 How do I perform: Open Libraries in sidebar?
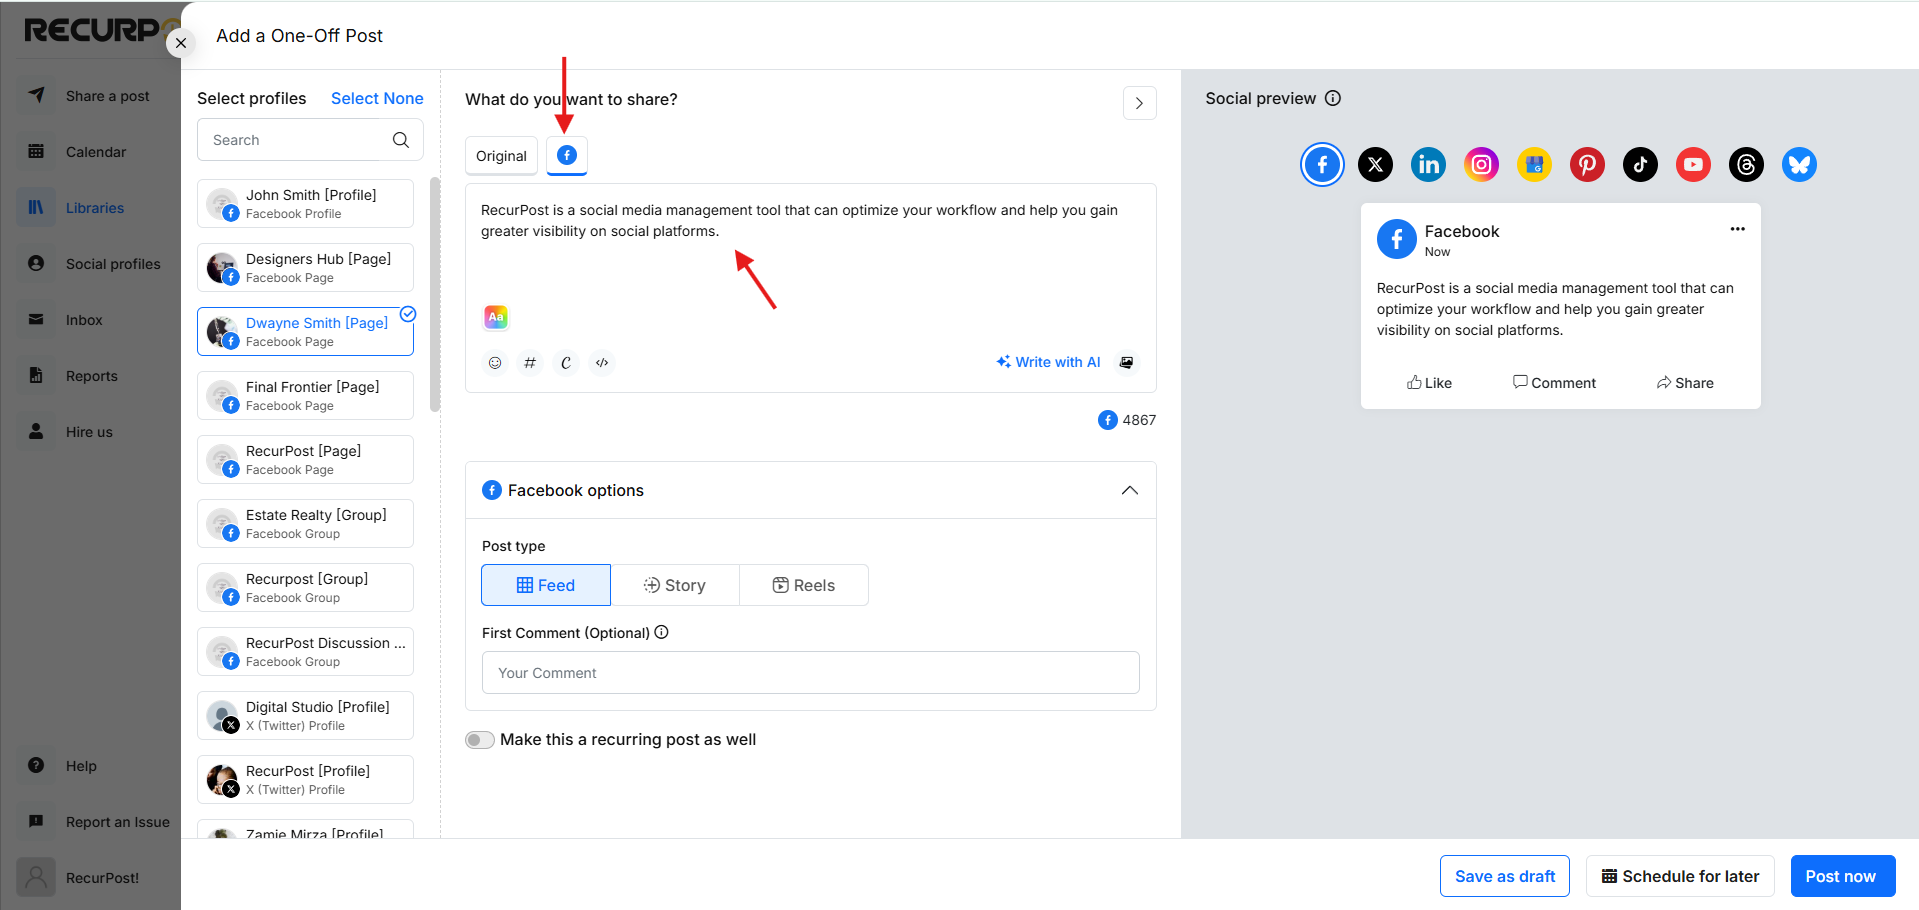(91, 208)
